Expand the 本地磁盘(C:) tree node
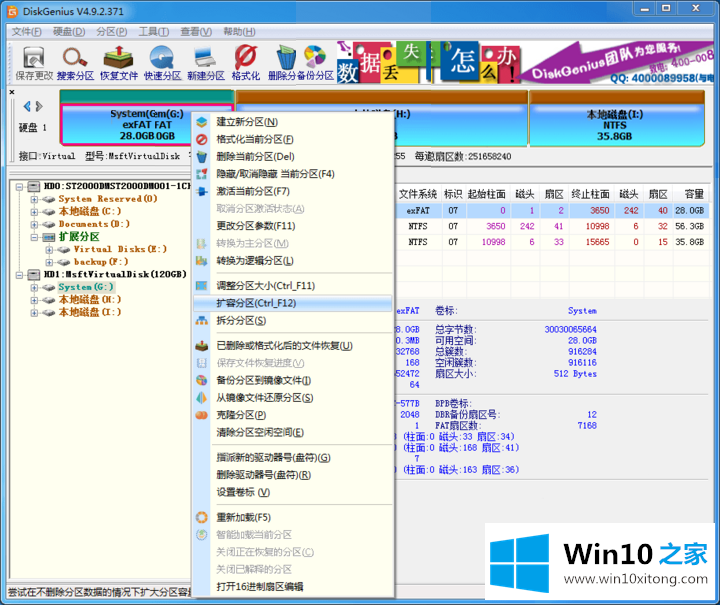This screenshot has width=720, height=605. [x=34, y=212]
